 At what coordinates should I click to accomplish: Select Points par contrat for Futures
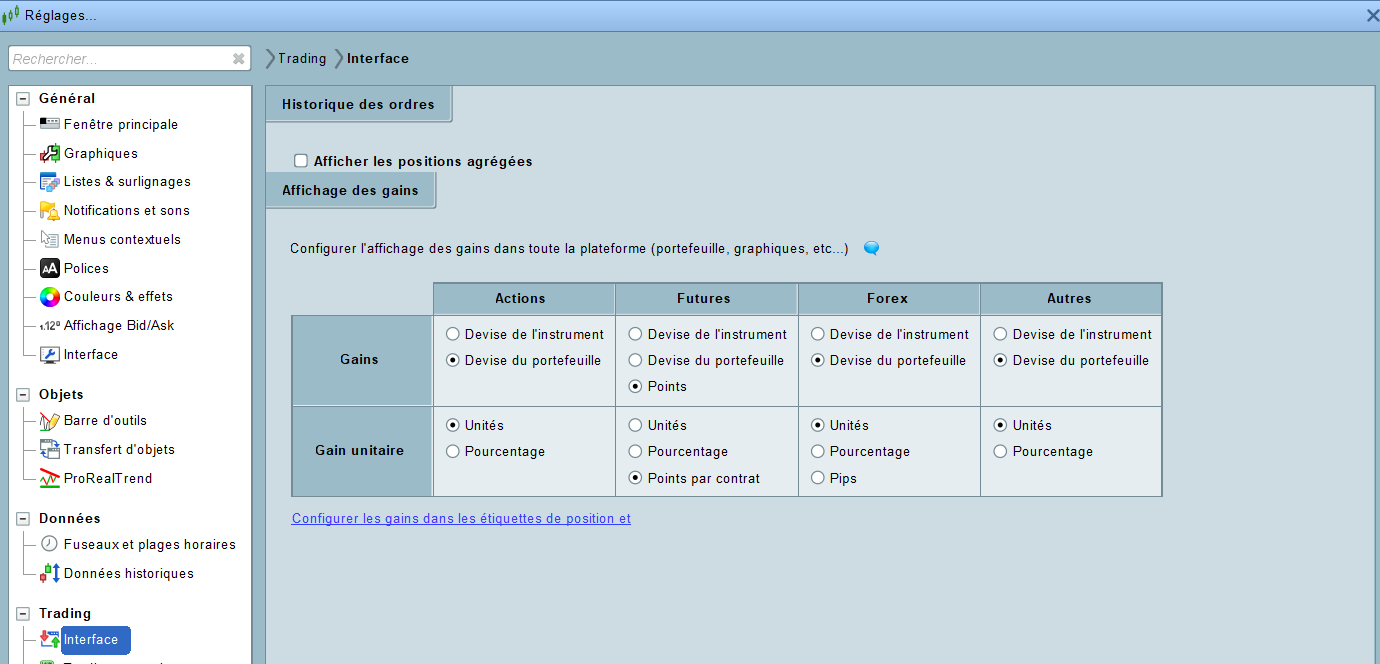tap(635, 479)
